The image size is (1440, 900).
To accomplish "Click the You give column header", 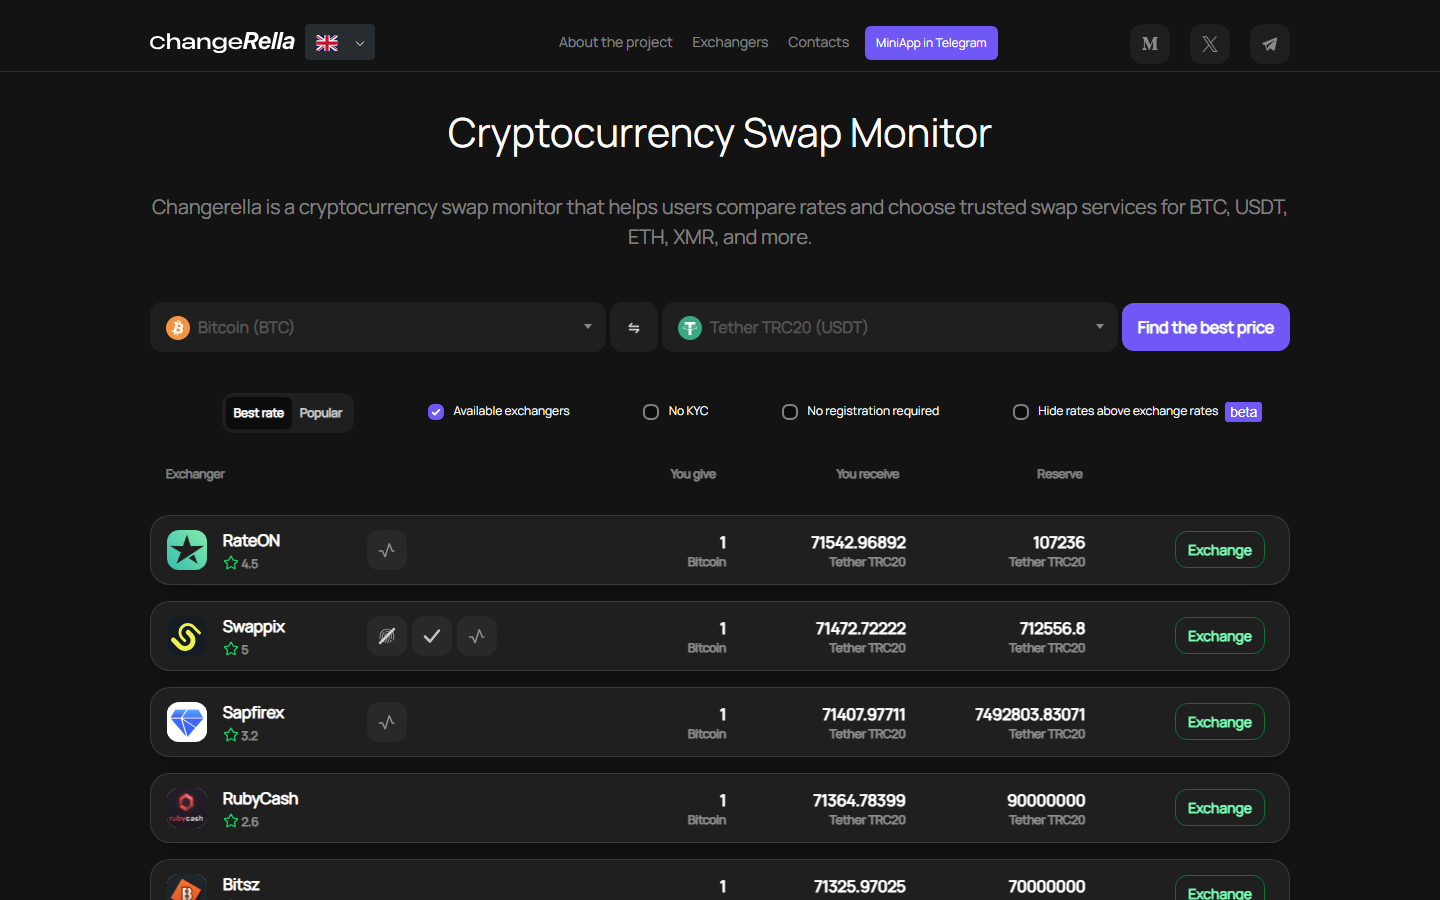I will (693, 474).
